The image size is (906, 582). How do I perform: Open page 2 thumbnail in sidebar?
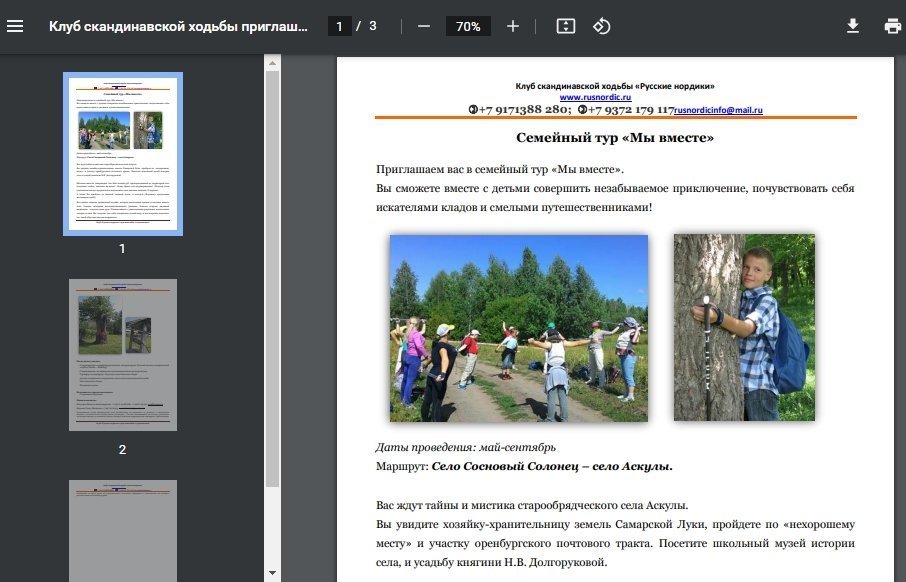[x=123, y=355]
